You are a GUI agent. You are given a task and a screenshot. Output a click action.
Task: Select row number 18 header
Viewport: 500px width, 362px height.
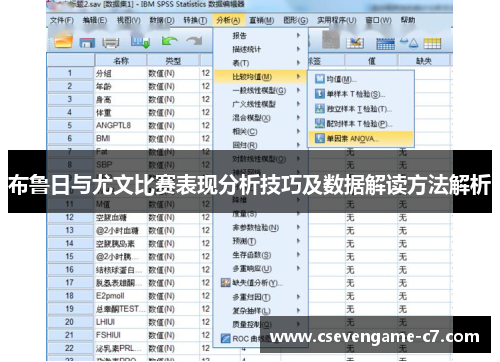pyautogui.click(x=71, y=296)
